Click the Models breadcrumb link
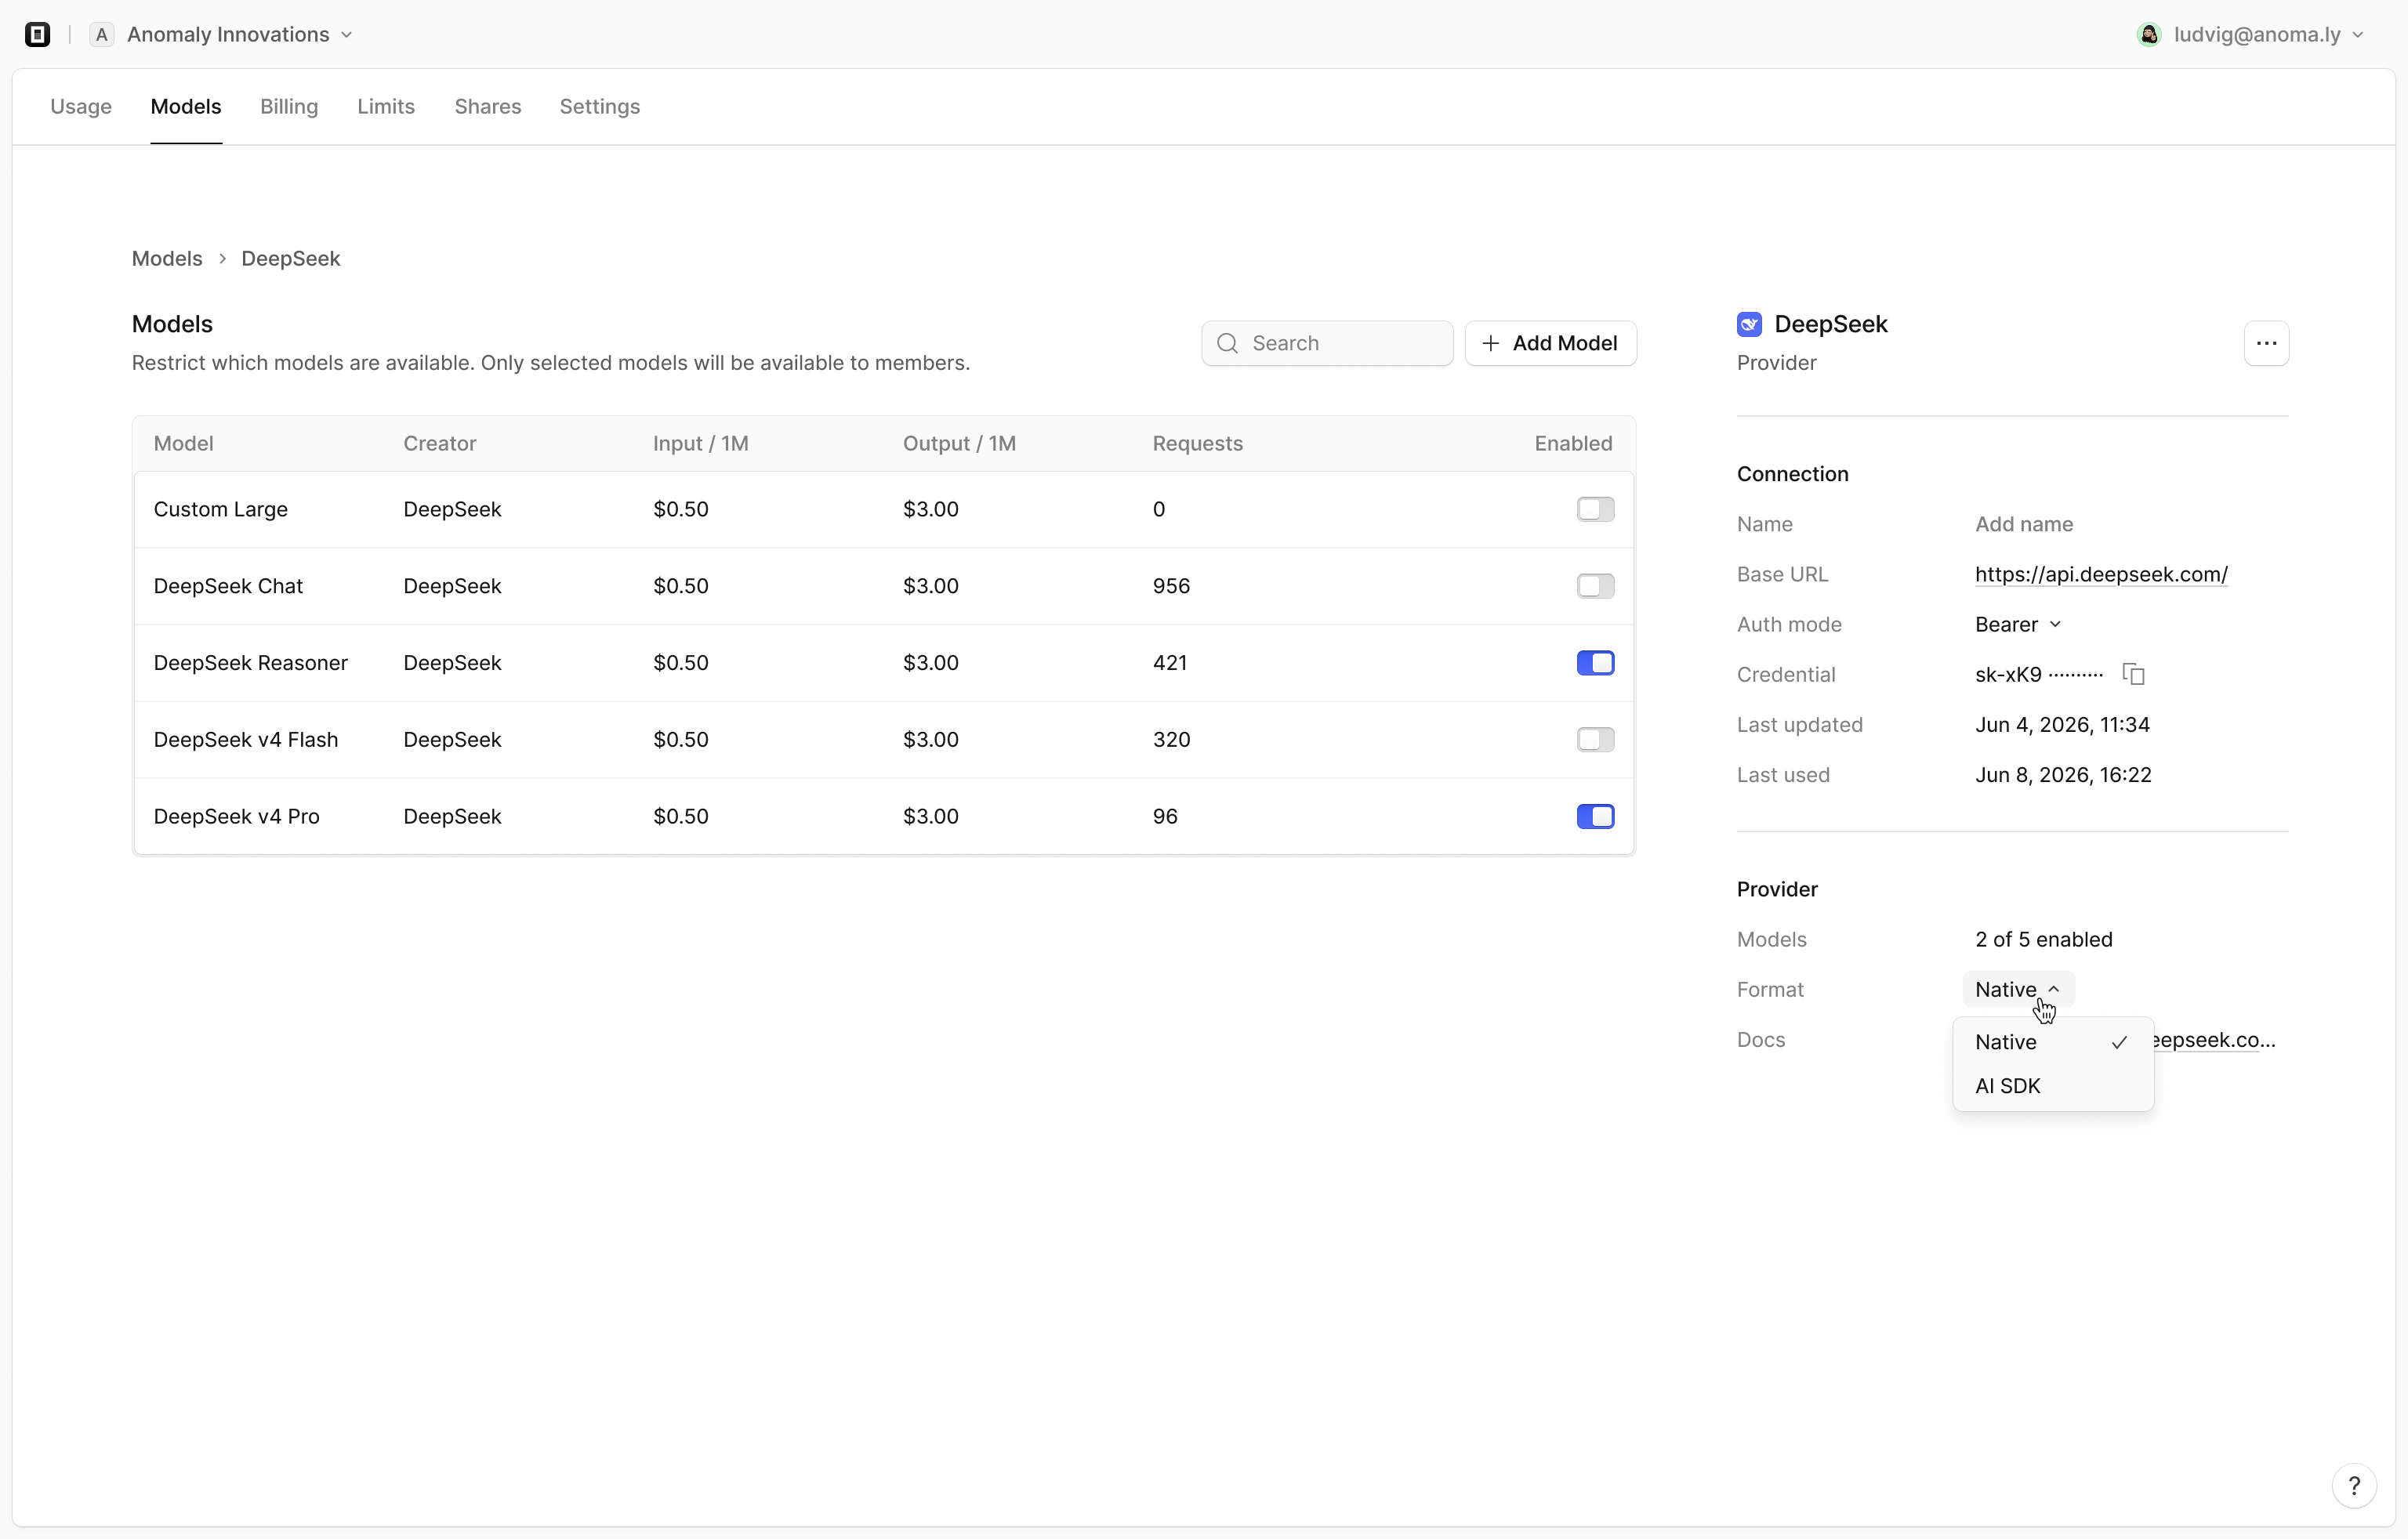The width and height of the screenshot is (2408, 1539). (167, 259)
